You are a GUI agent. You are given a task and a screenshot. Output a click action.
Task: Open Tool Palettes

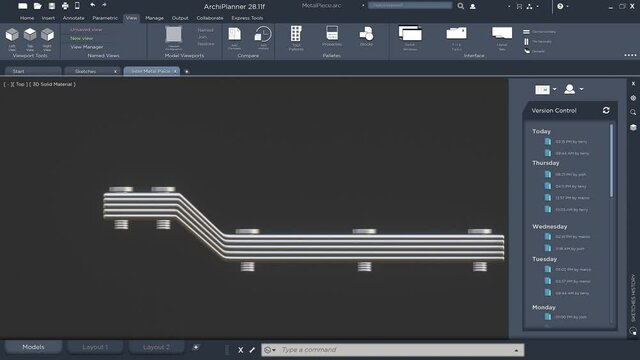(x=296, y=34)
